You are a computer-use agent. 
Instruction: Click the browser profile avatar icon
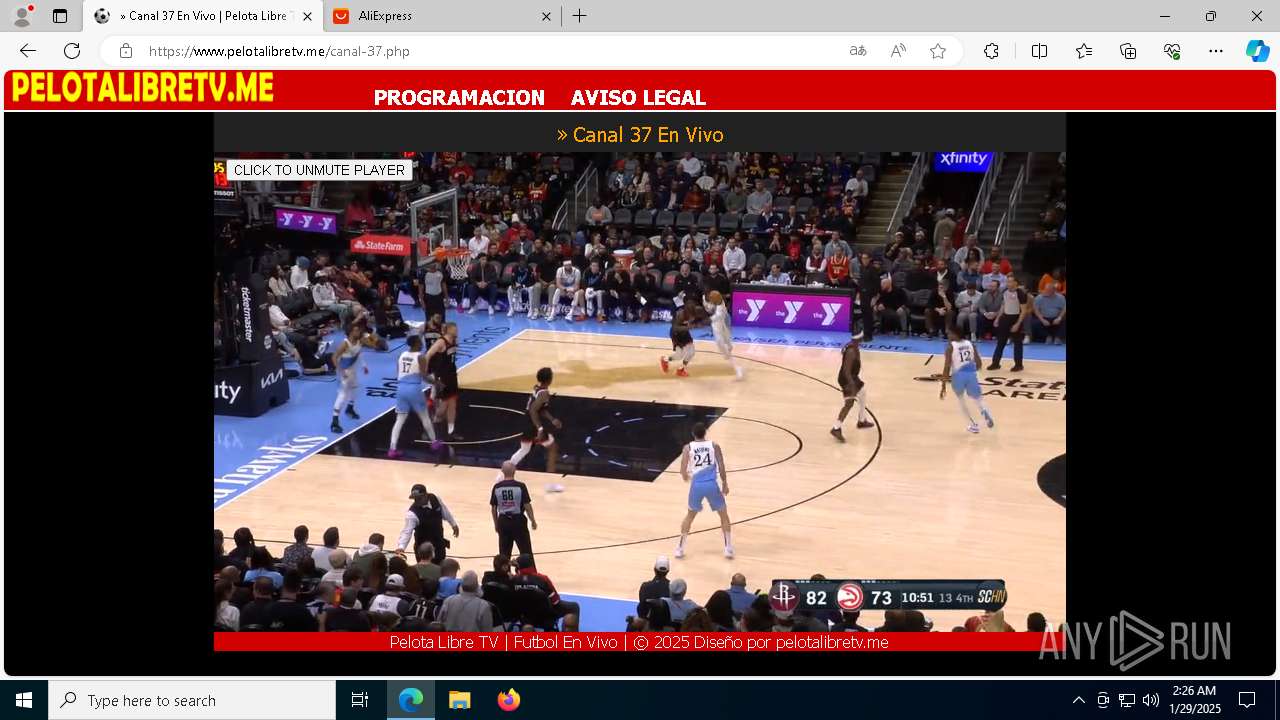pyautogui.click(x=22, y=16)
